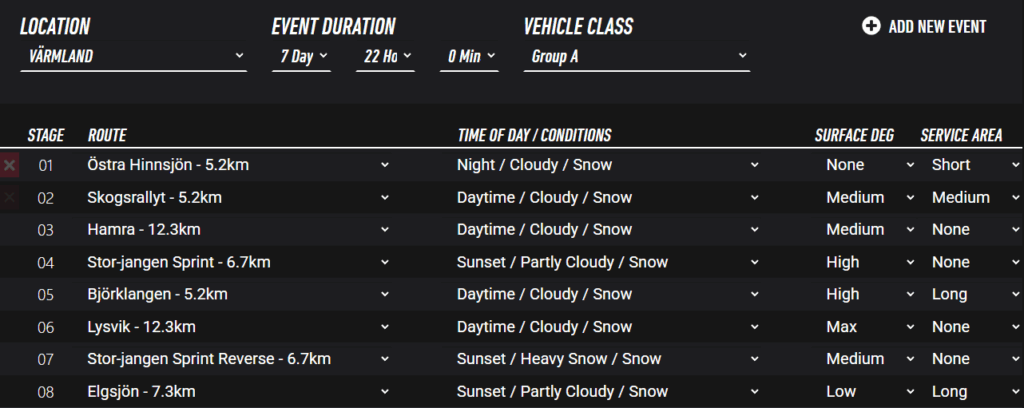Screen dimensions: 1024x408
Task: Expand the 7 Day duration dropdown
Action: [x=301, y=56]
